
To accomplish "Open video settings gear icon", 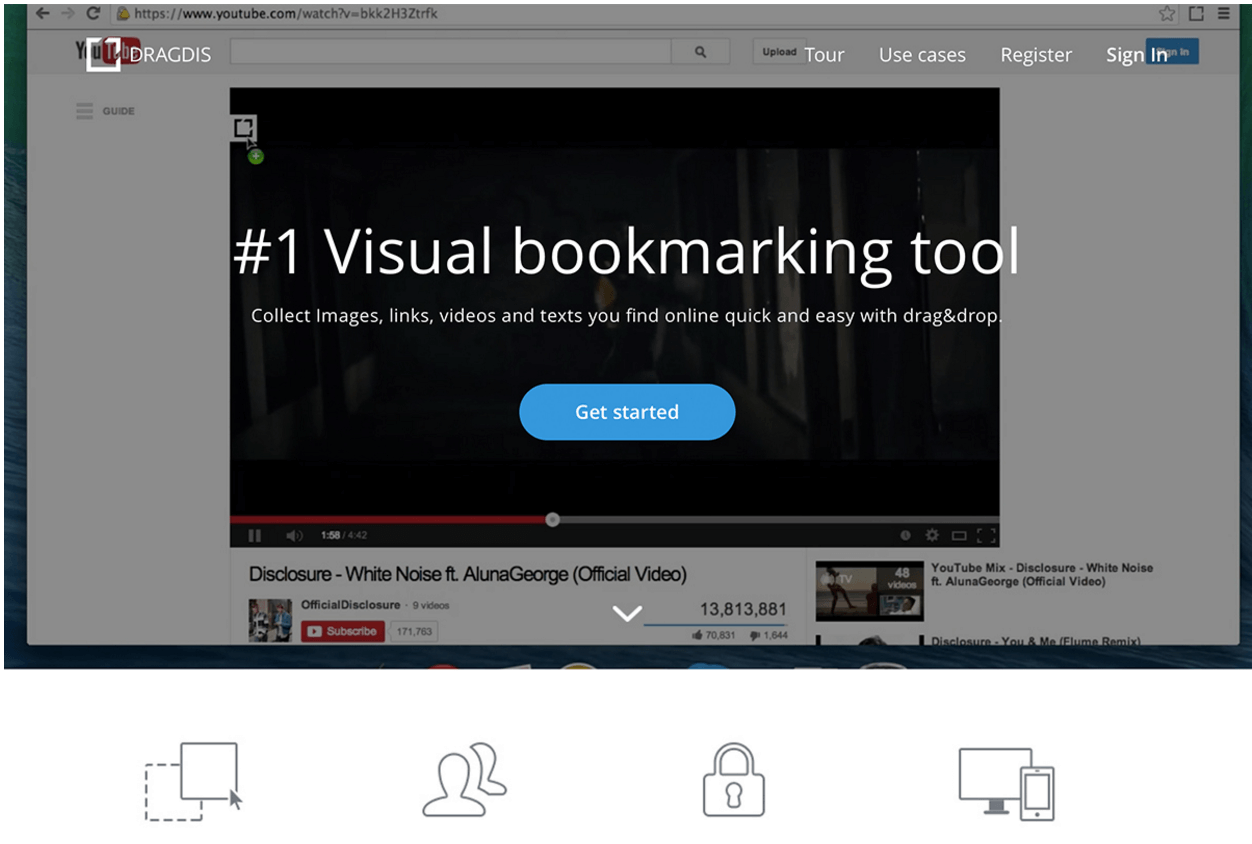I will pyautogui.click(x=932, y=536).
